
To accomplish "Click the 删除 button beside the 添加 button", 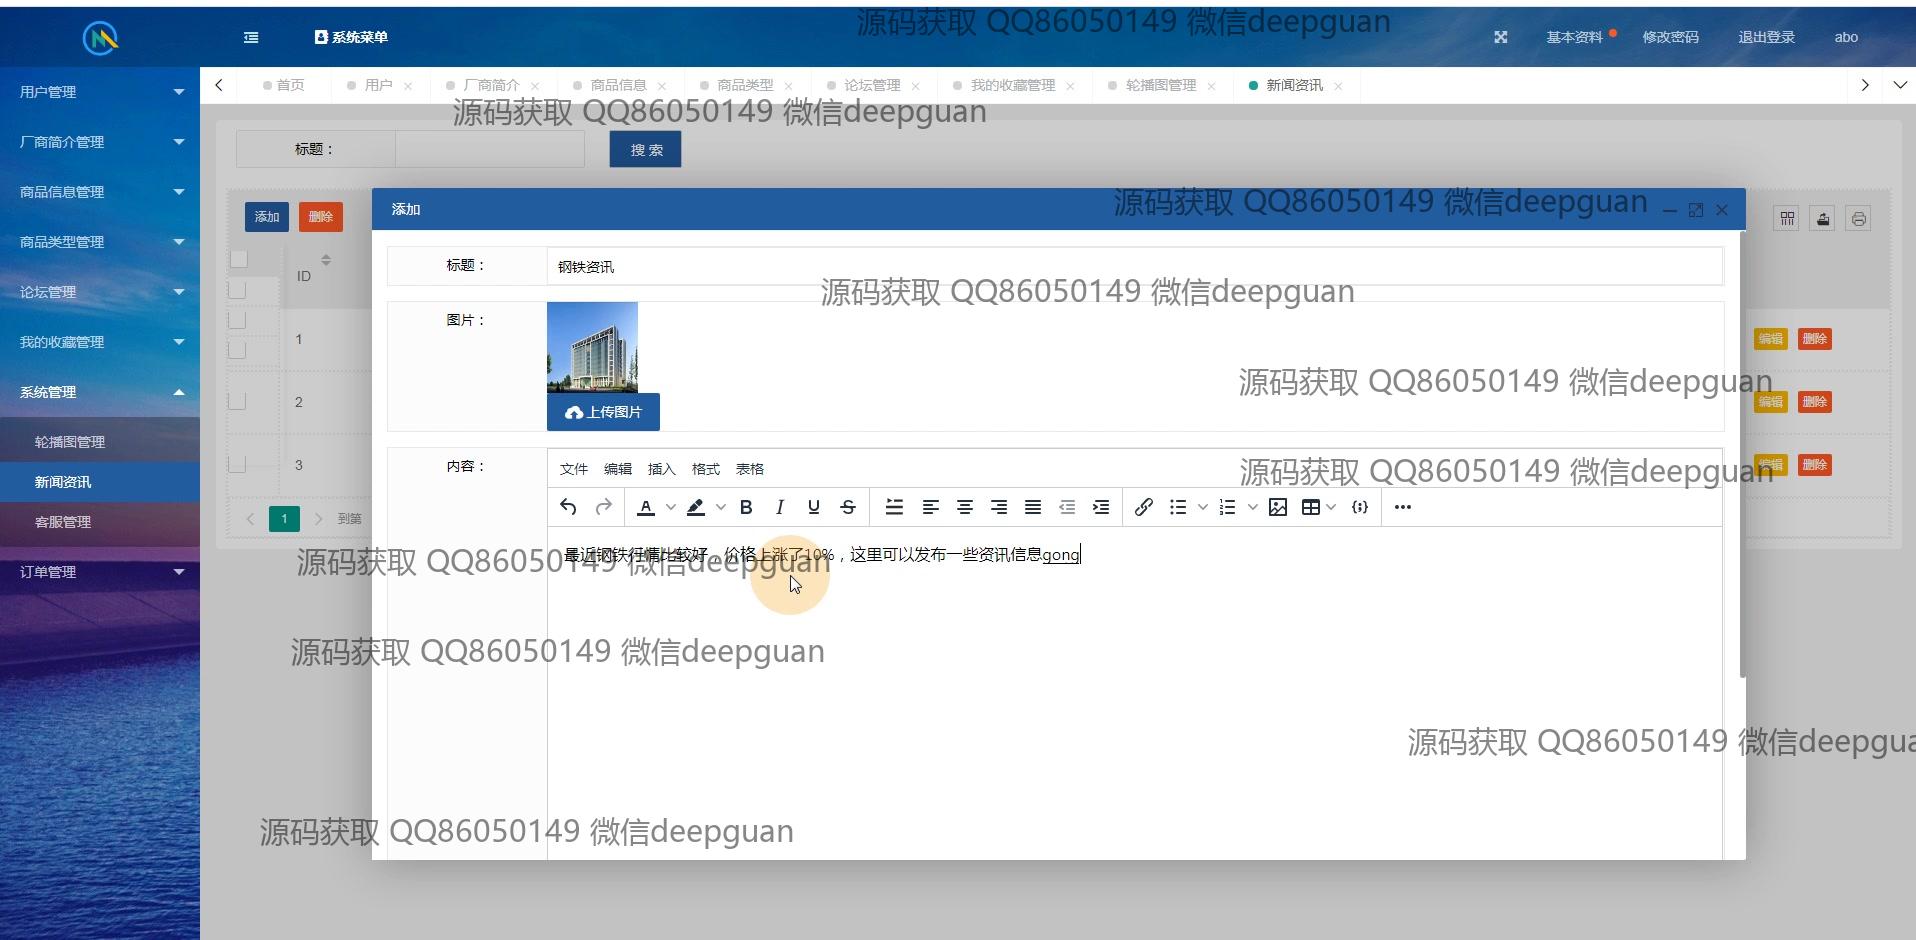I will pyautogui.click(x=321, y=217).
